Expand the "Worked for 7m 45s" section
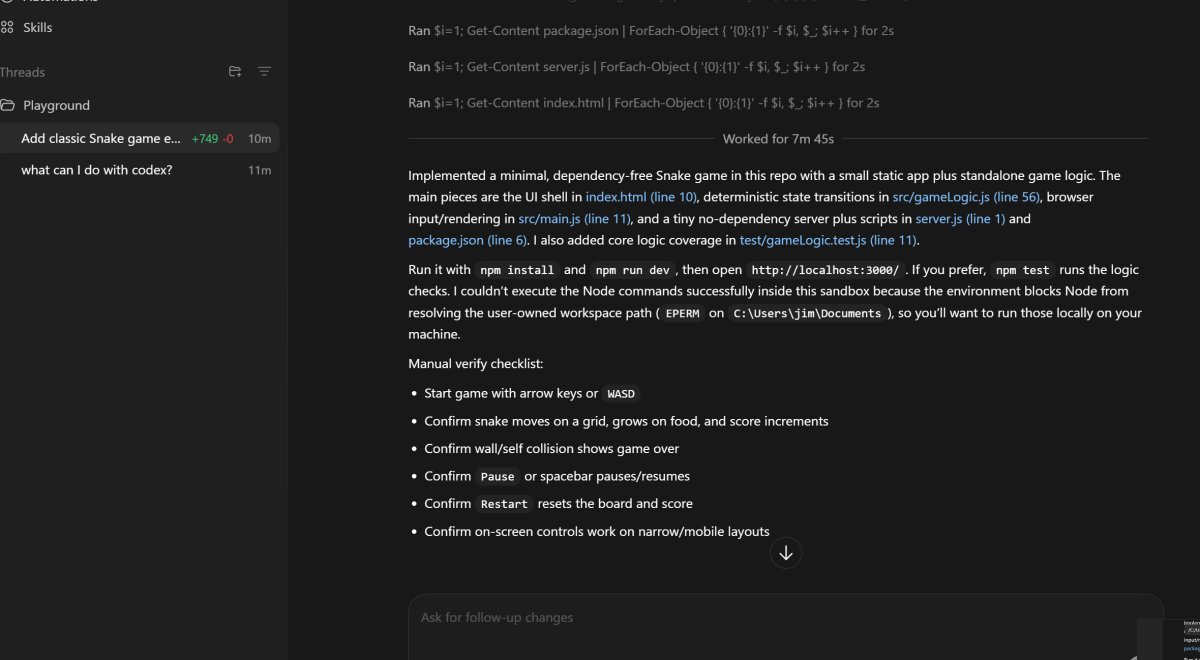This screenshot has height=660, width=1200. tap(778, 139)
